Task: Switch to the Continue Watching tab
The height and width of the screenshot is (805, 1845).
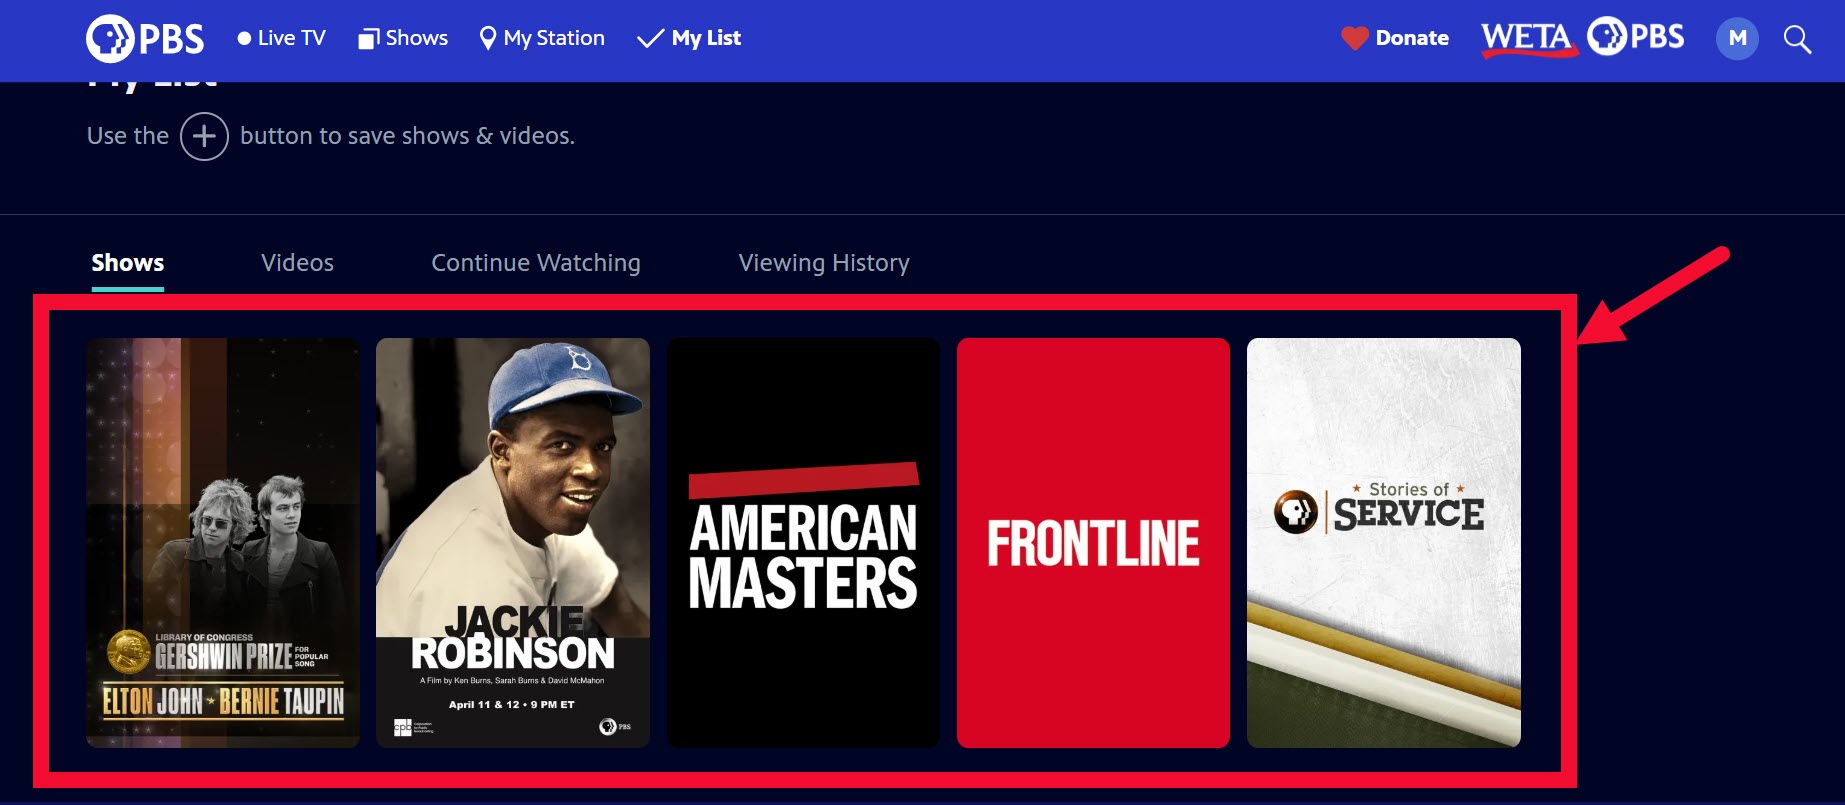Action: [x=536, y=263]
